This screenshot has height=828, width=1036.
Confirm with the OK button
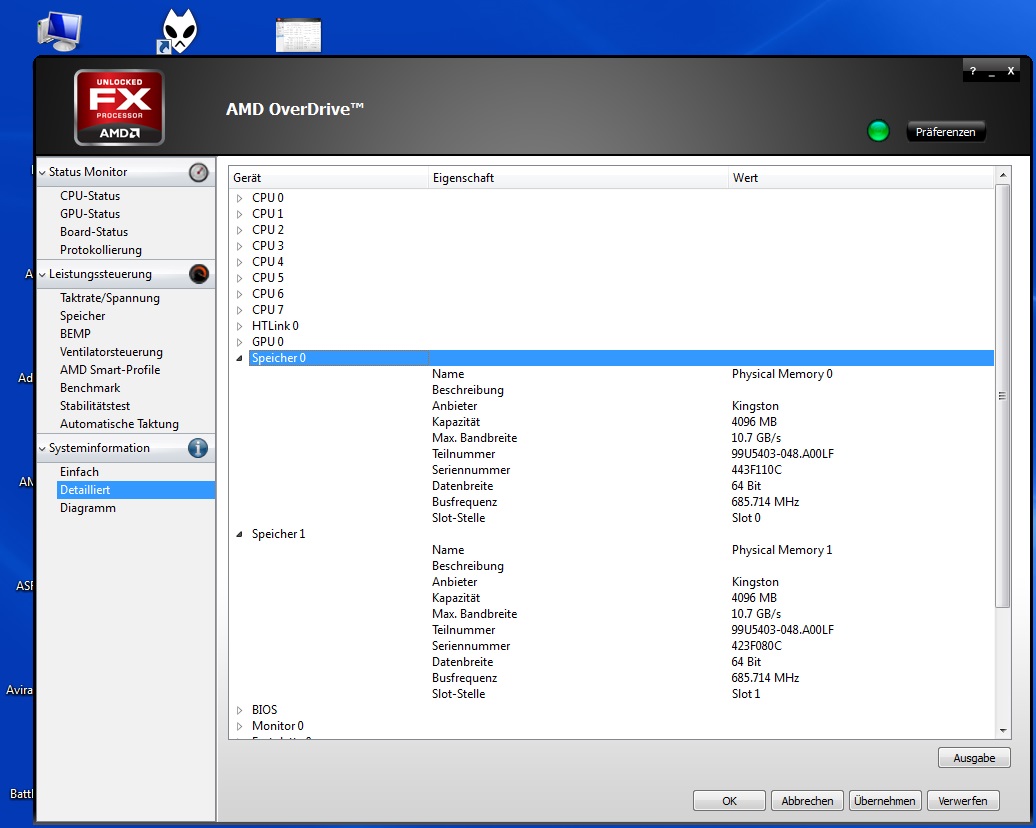[729, 801]
